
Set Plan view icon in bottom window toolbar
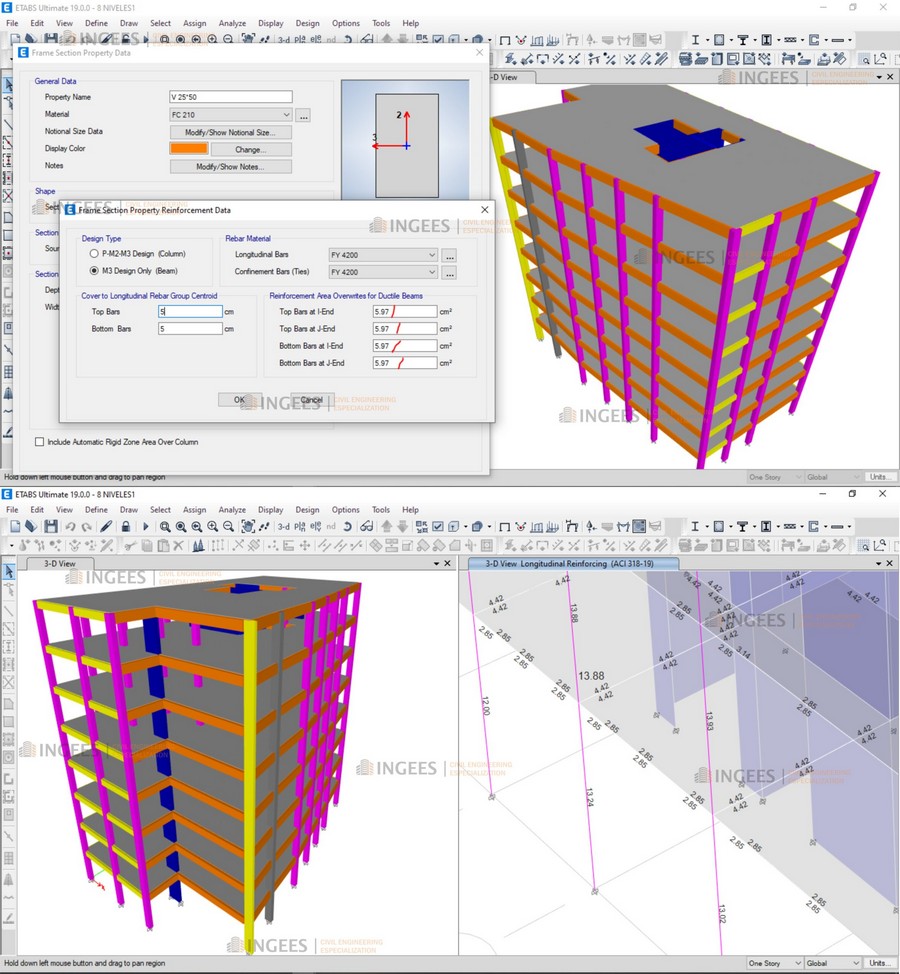pos(299,527)
